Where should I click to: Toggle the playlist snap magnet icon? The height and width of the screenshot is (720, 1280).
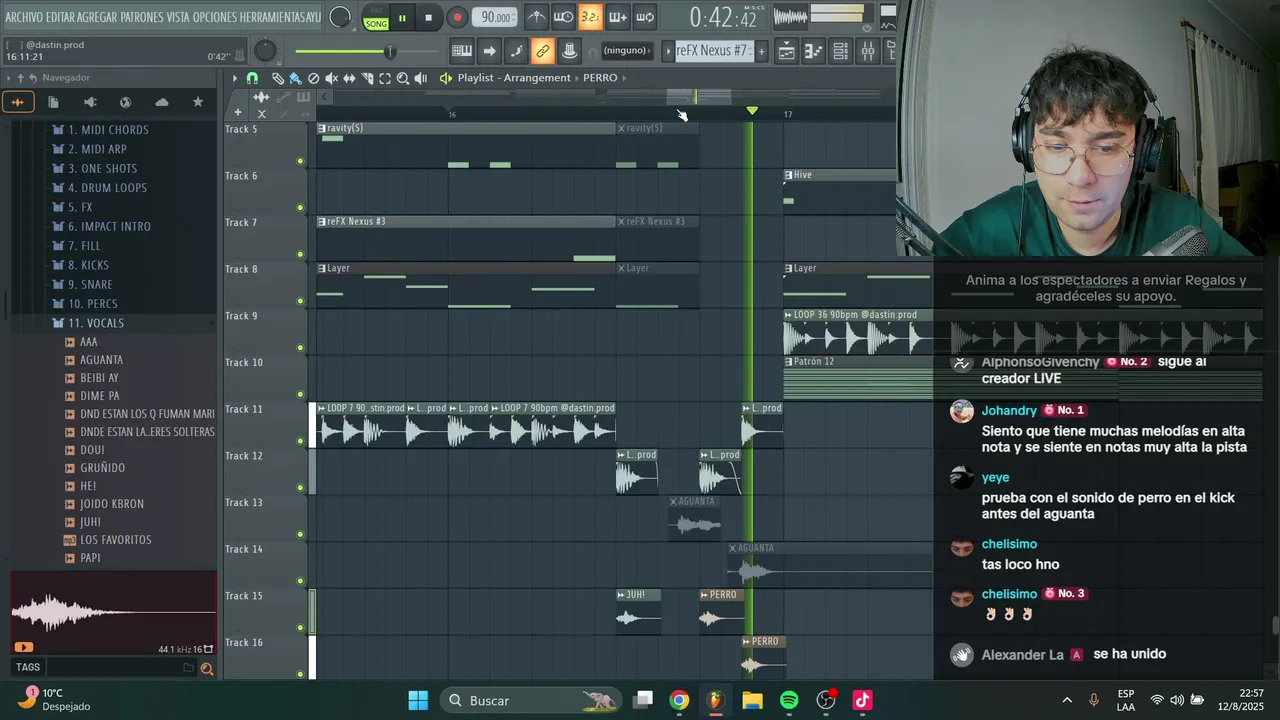[x=252, y=78]
